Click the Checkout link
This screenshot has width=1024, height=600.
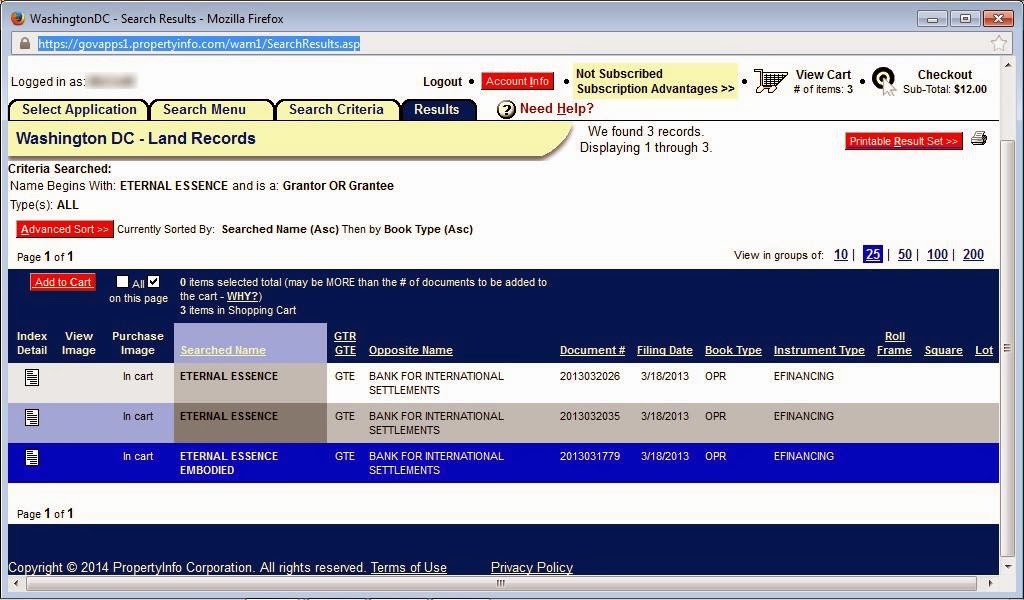point(944,75)
